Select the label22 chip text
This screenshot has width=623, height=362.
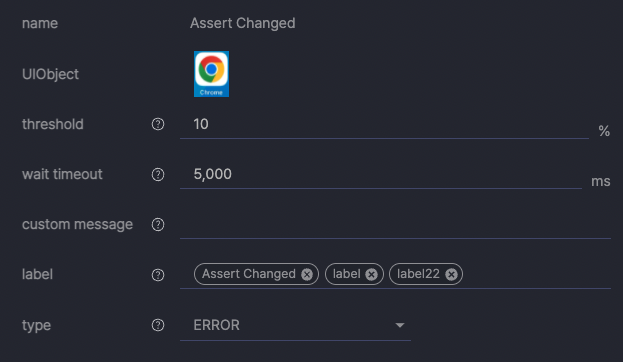click(418, 274)
